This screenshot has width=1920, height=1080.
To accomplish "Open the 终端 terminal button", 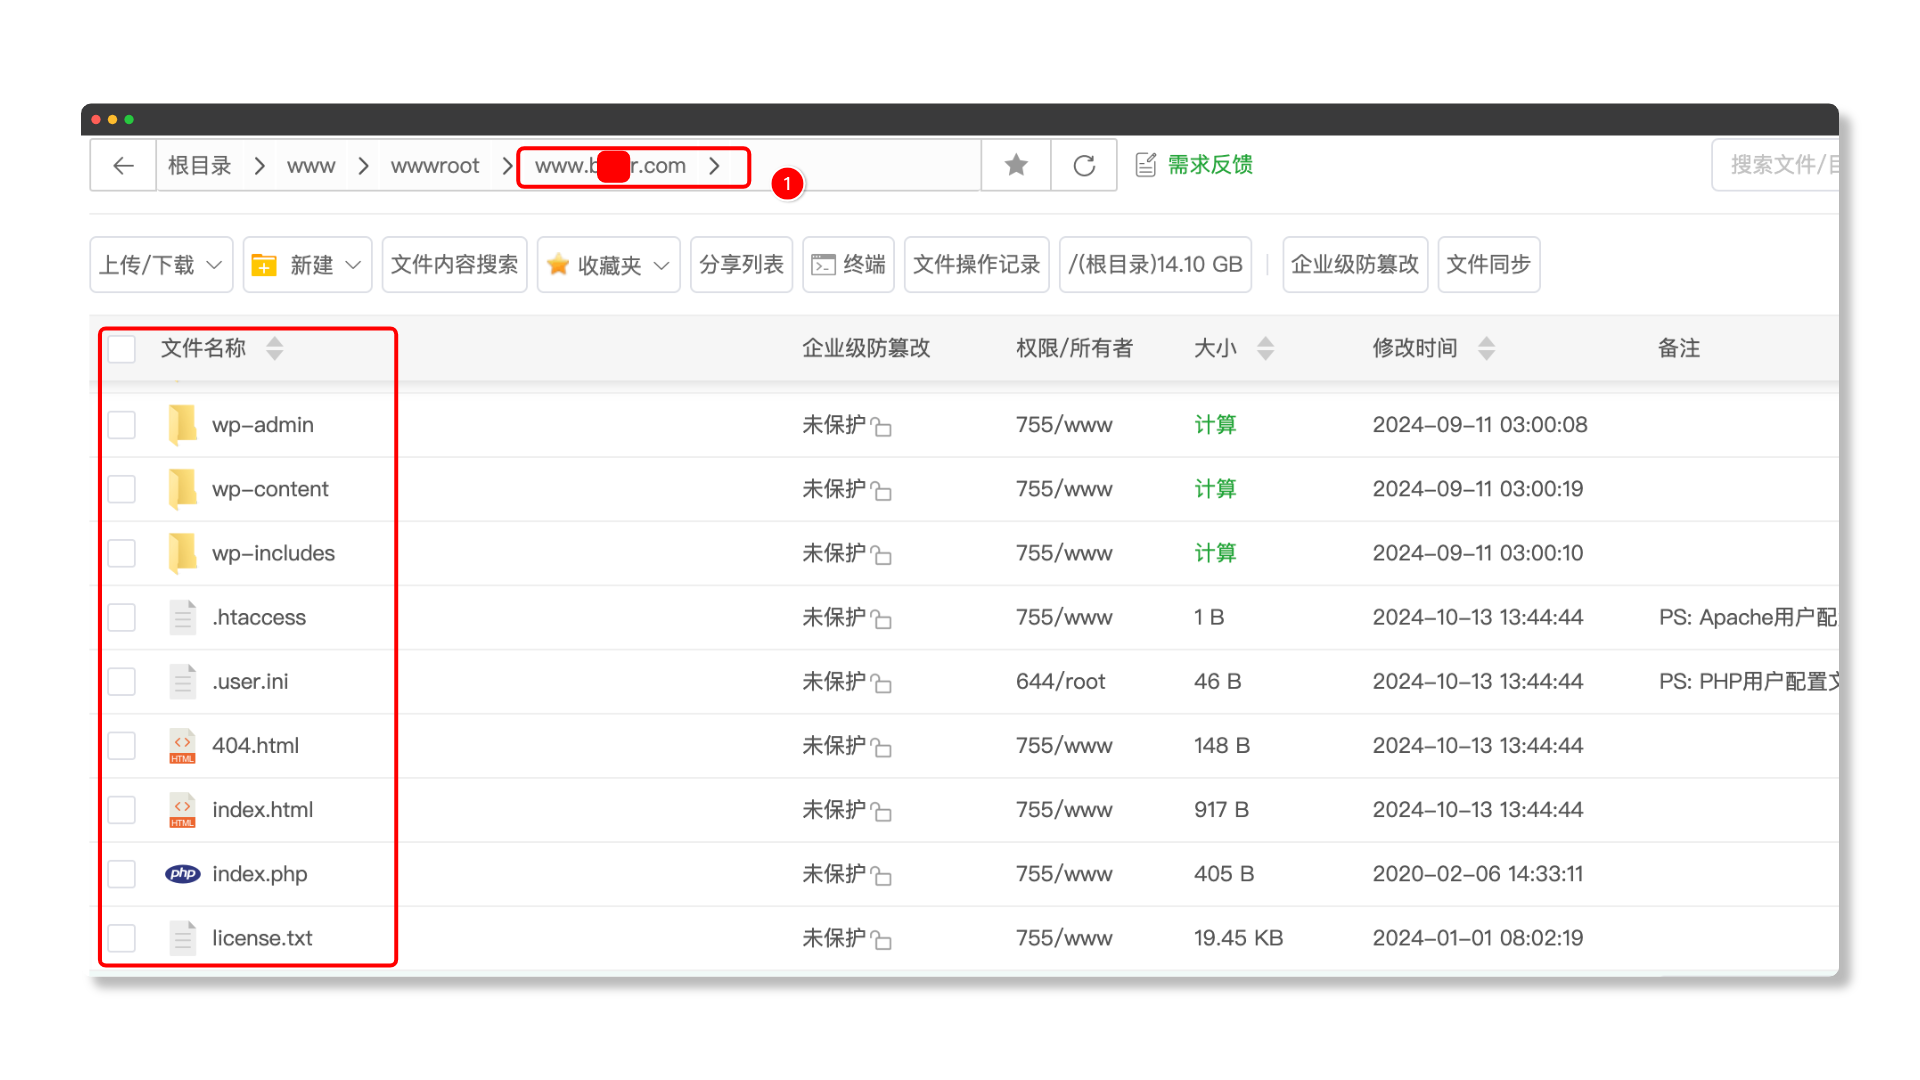I will (x=848, y=265).
